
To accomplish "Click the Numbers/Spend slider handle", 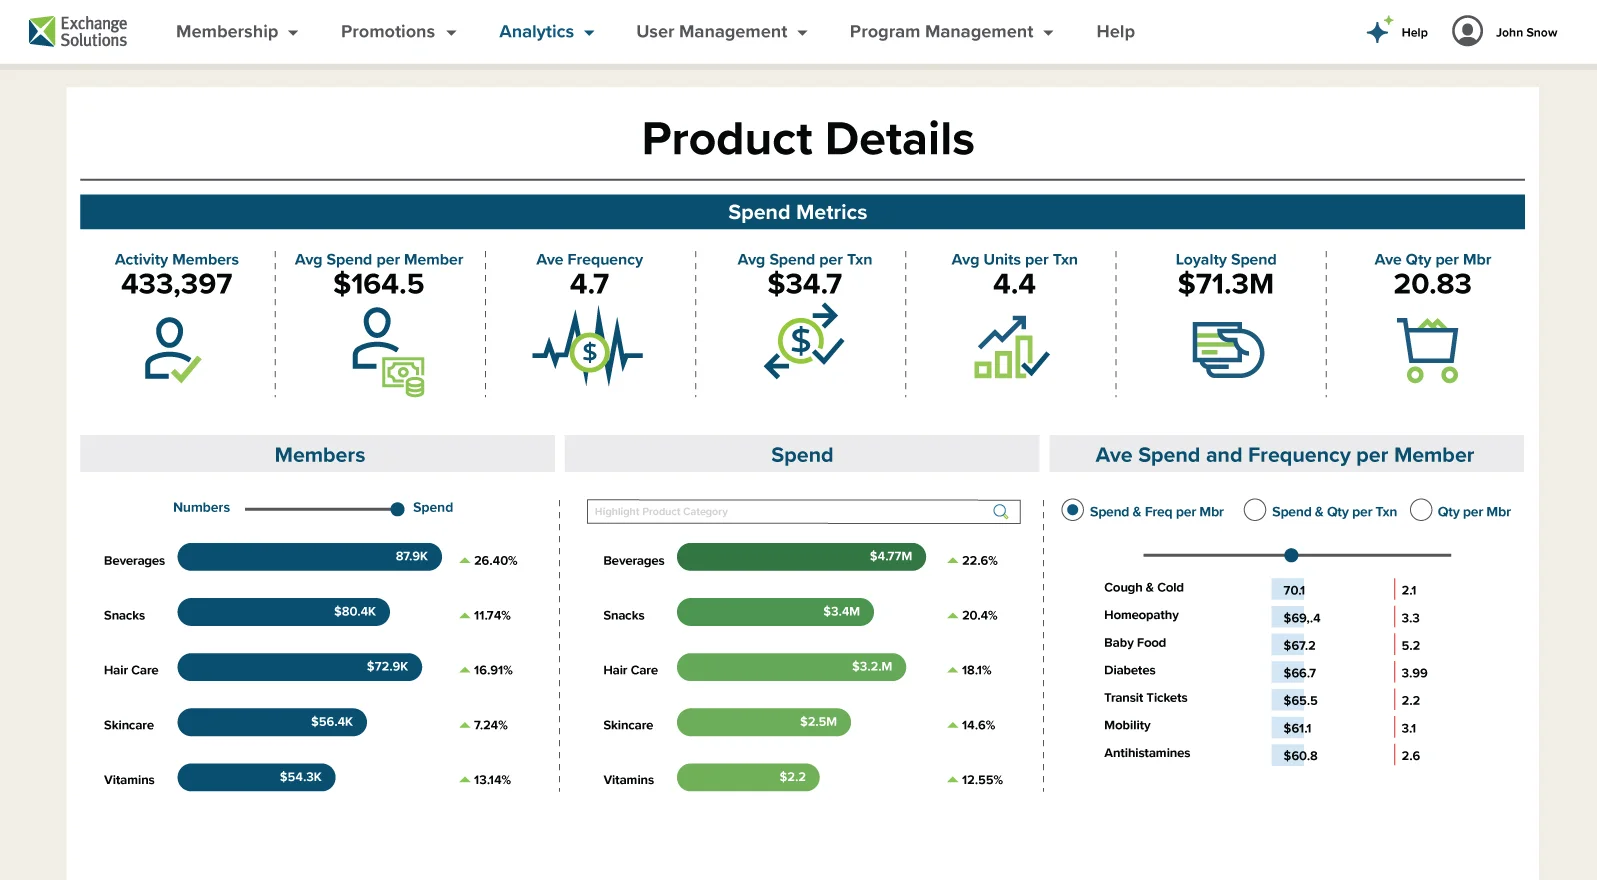I will coord(397,509).
